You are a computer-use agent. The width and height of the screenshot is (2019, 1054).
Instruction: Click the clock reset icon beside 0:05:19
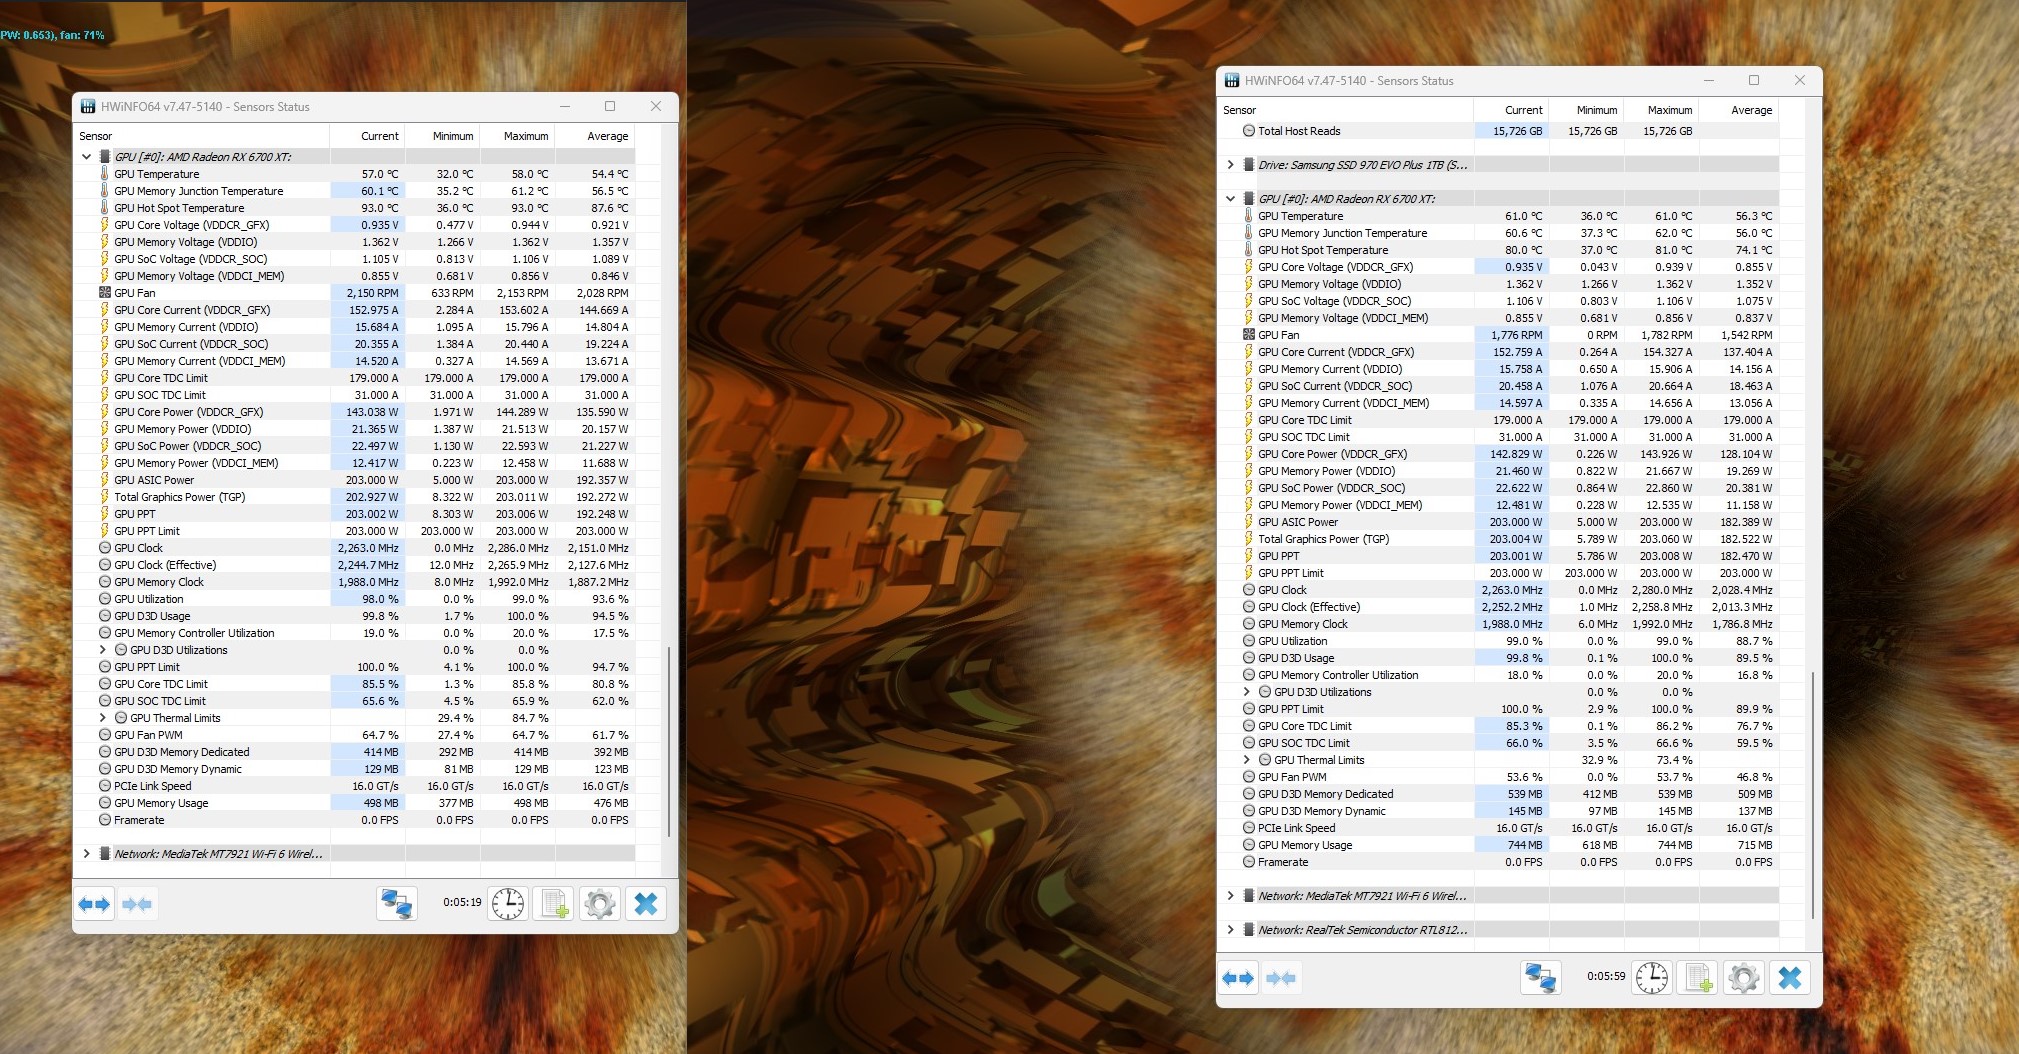coord(508,904)
